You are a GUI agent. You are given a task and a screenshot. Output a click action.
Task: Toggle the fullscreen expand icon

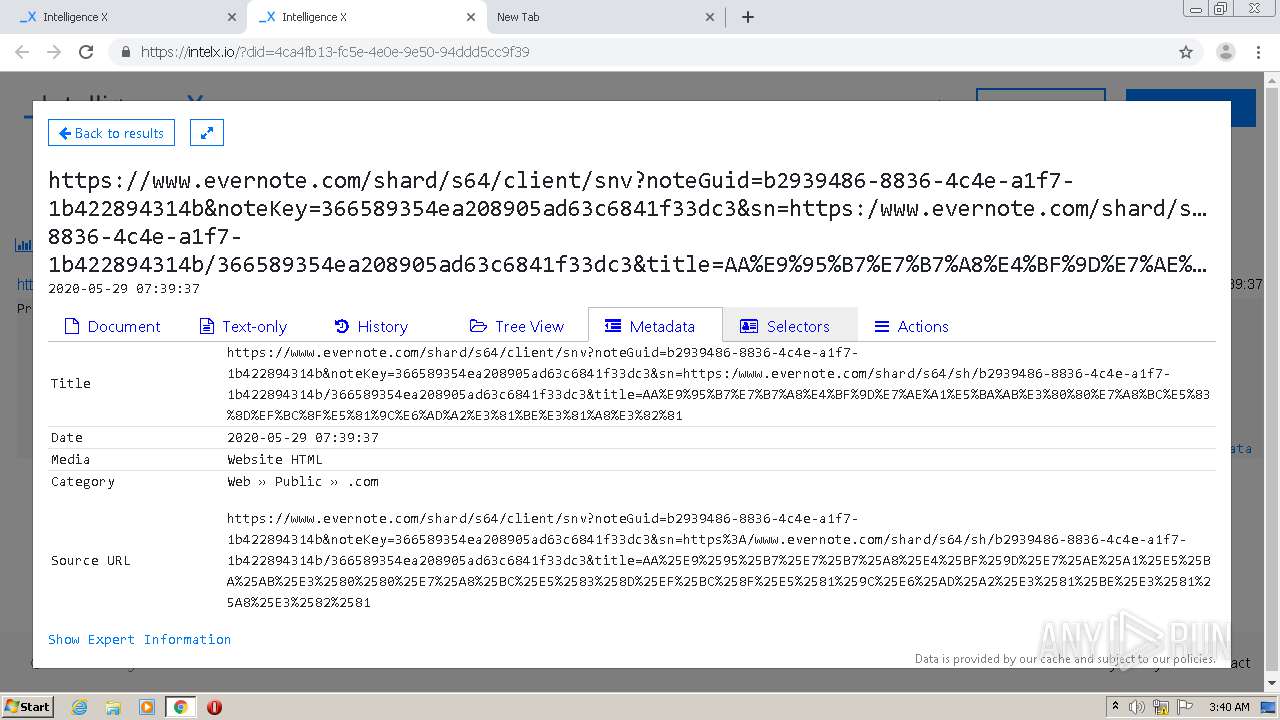click(207, 133)
